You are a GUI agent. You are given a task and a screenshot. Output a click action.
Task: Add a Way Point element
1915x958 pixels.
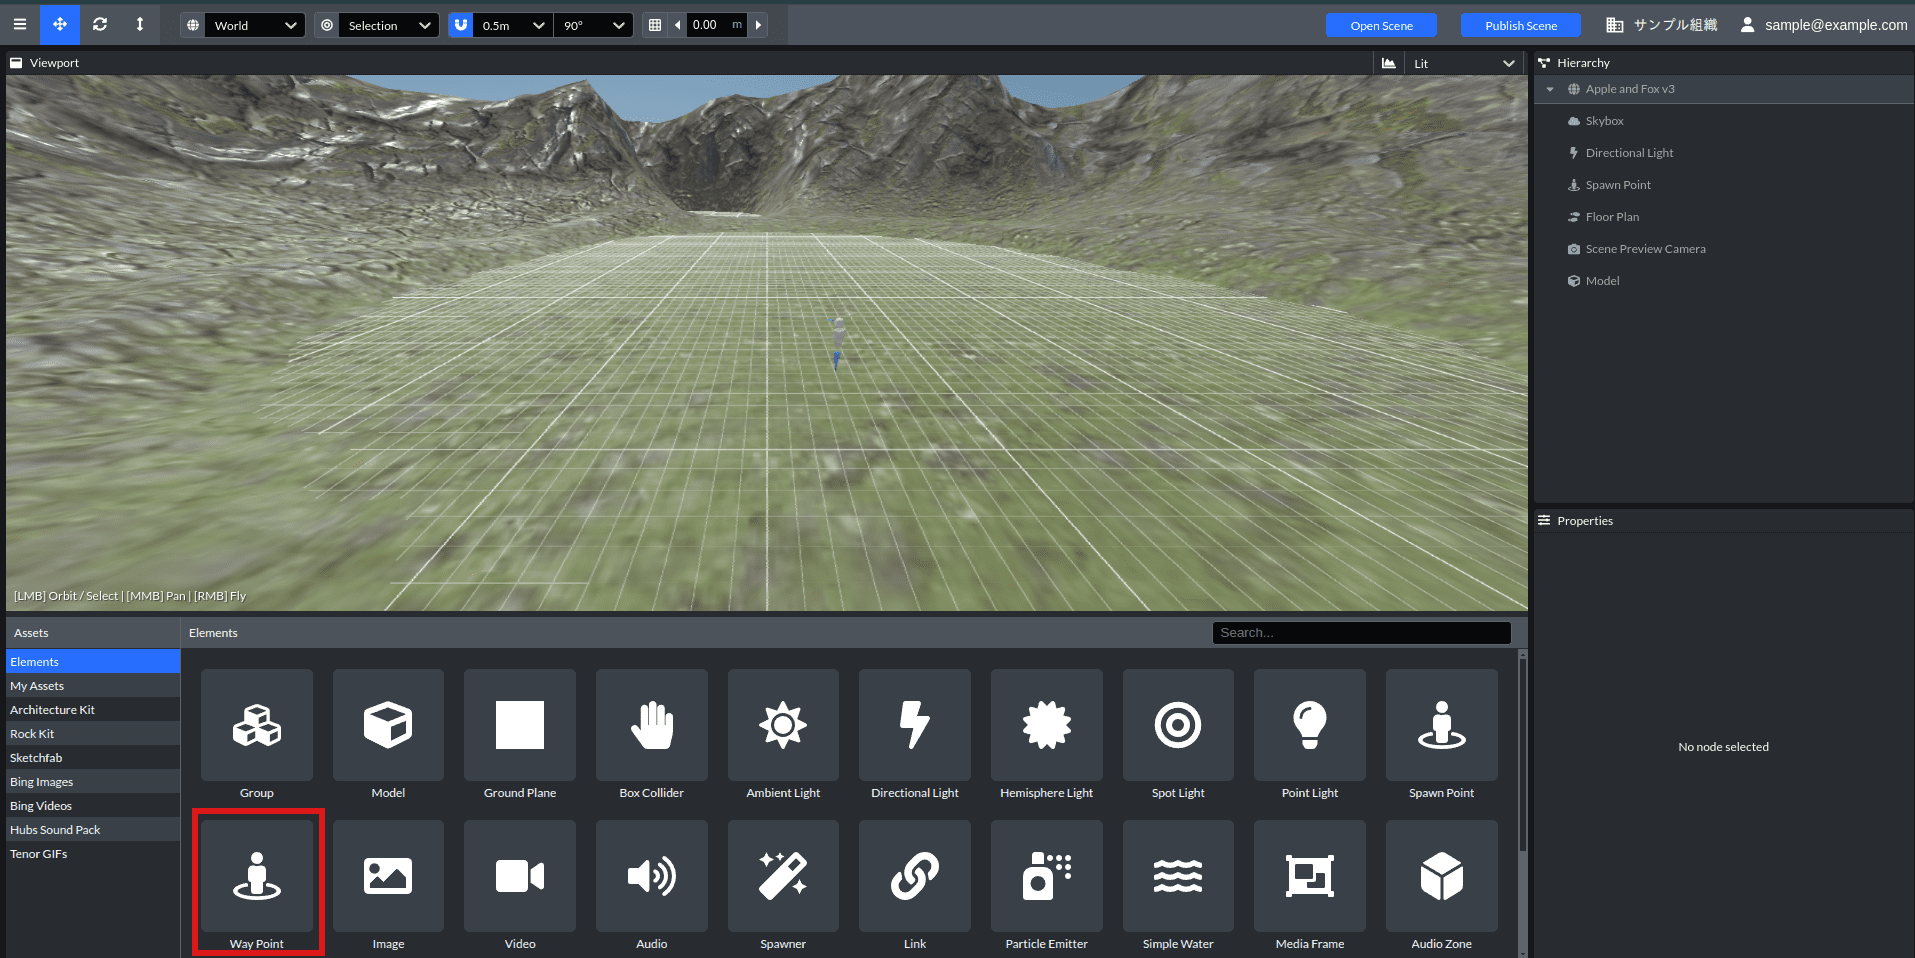[x=257, y=877]
